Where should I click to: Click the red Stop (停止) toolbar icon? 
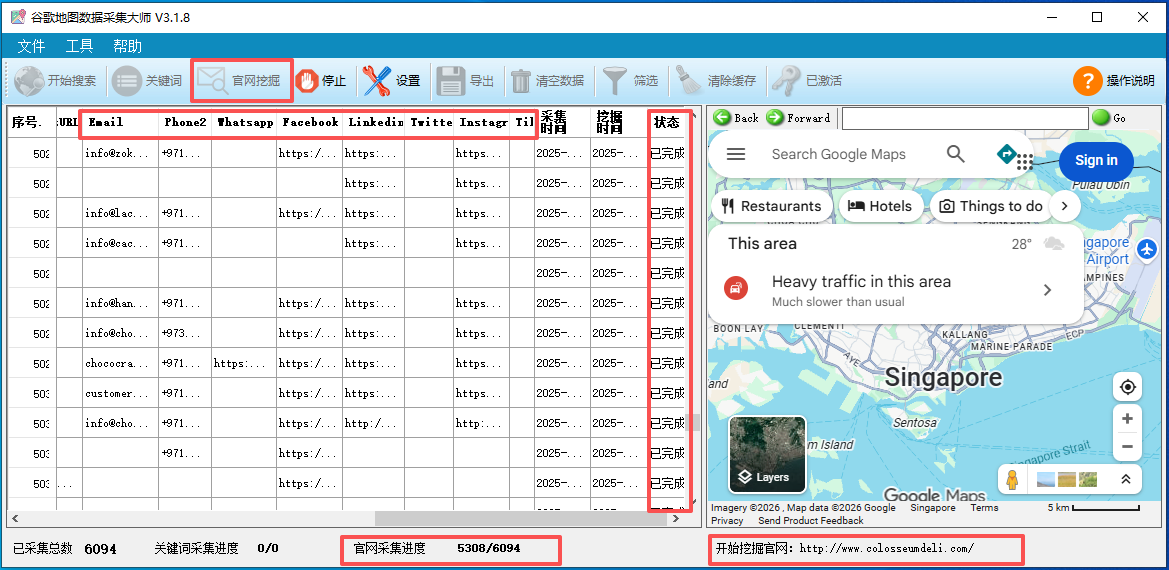(x=306, y=81)
